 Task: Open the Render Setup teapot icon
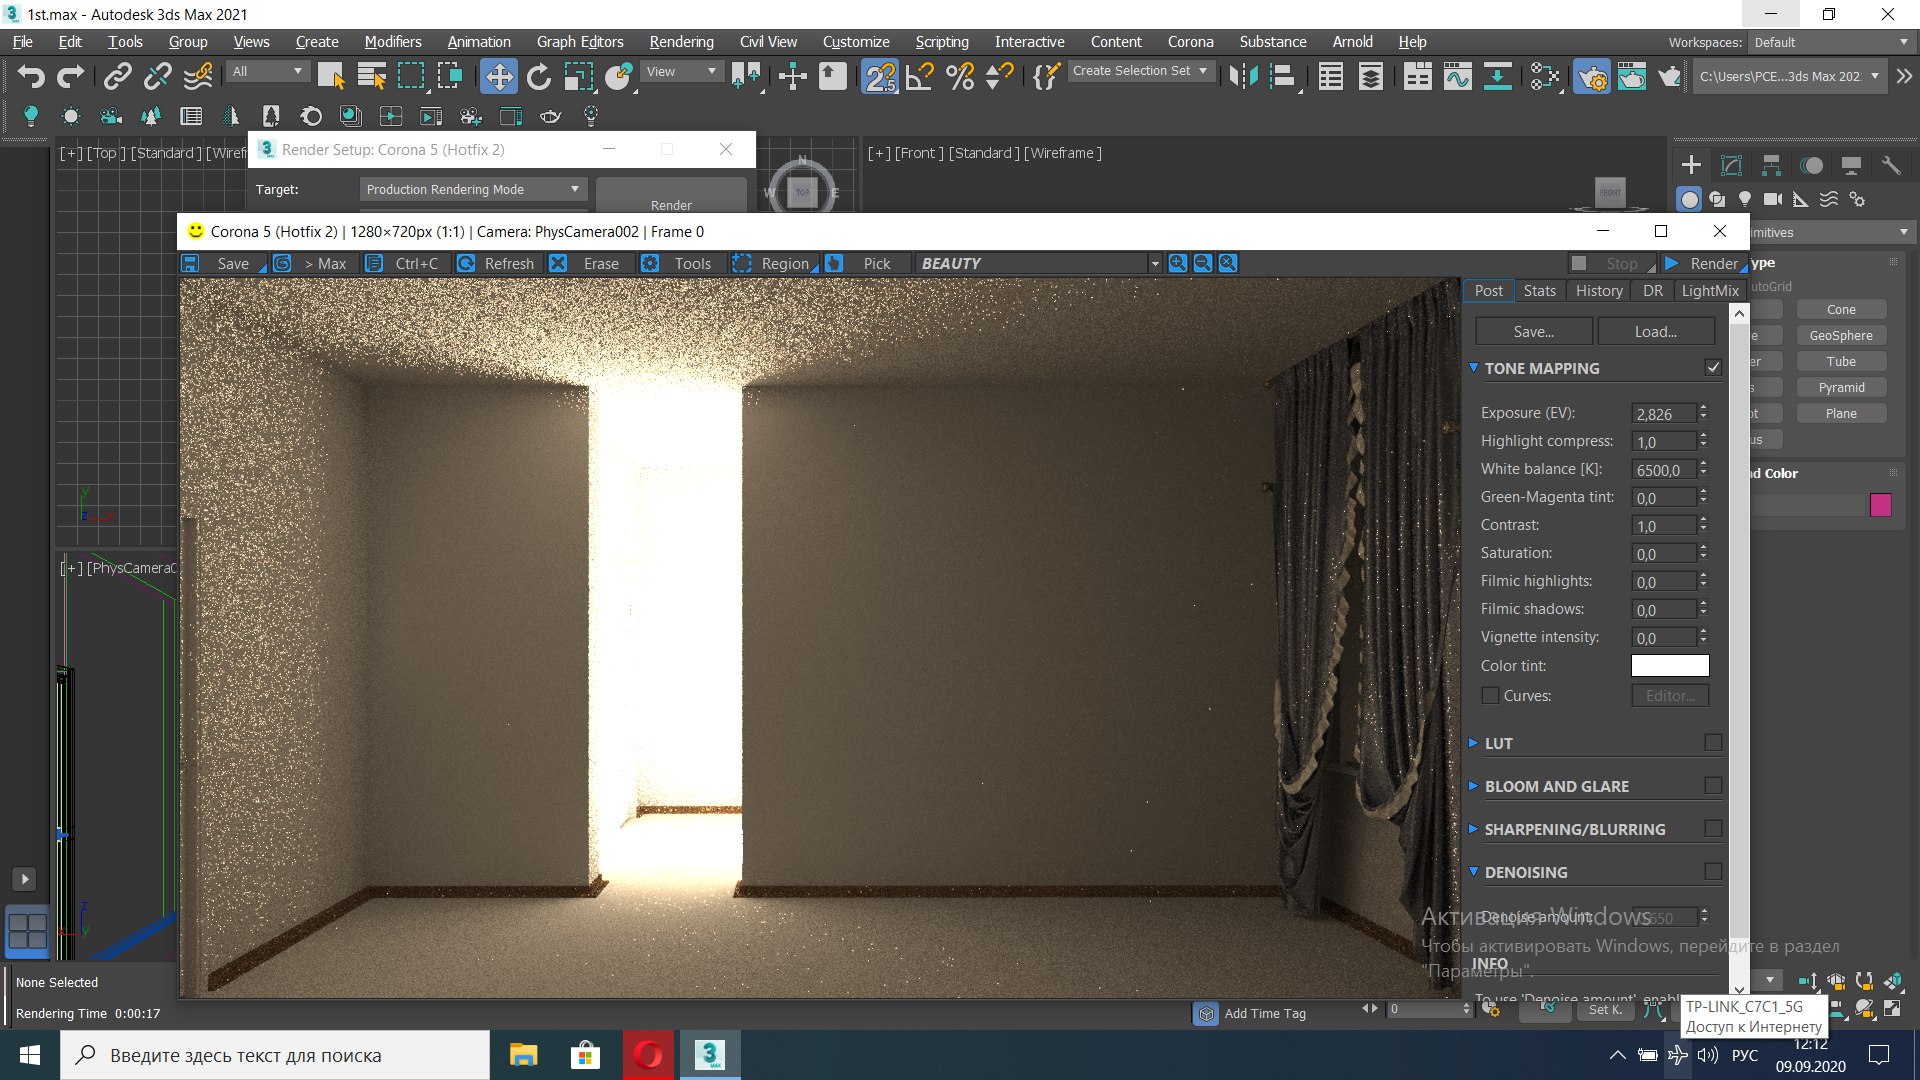(1592, 76)
